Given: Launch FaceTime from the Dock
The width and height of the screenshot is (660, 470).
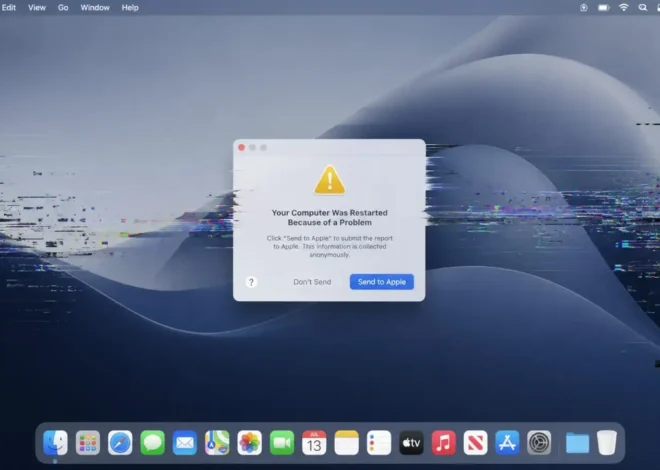Looking at the screenshot, I should [282, 443].
